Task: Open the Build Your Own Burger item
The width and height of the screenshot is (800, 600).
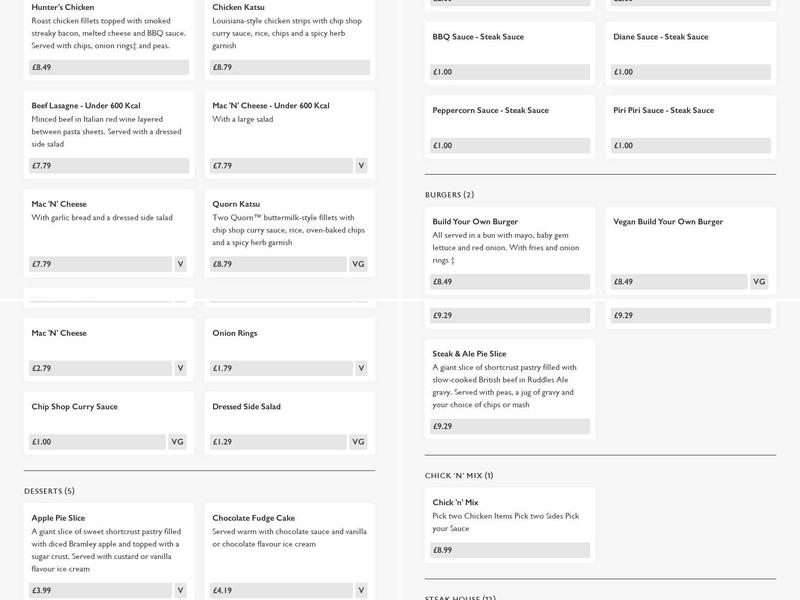Action: (x=475, y=222)
